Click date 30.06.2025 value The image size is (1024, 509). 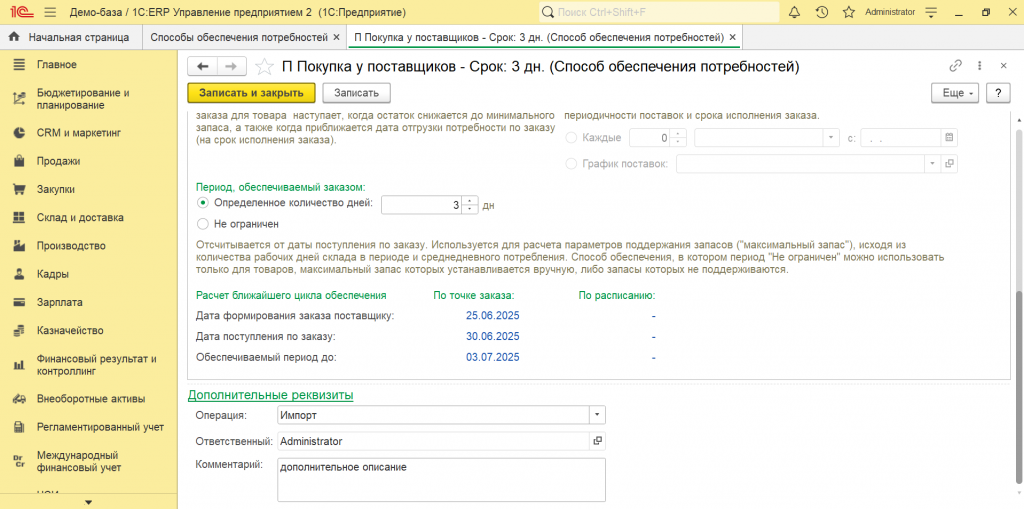tap(492, 337)
